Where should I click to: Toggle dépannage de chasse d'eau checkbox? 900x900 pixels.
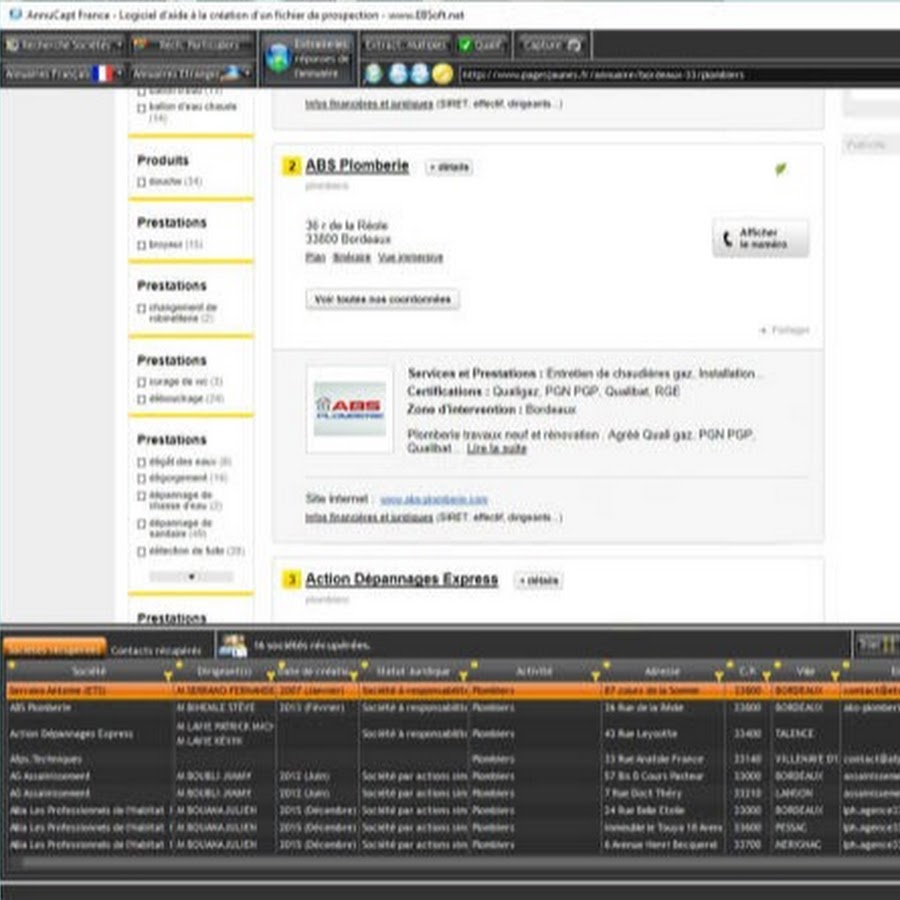[x=141, y=496]
